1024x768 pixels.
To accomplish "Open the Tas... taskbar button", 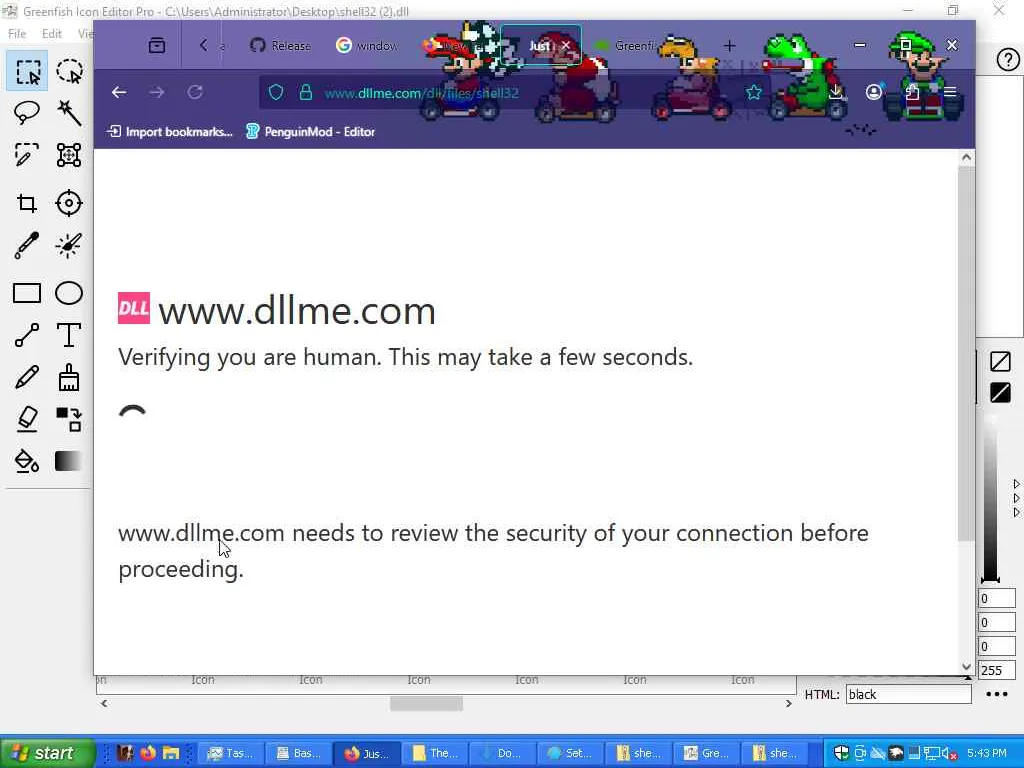I will pos(231,753).
